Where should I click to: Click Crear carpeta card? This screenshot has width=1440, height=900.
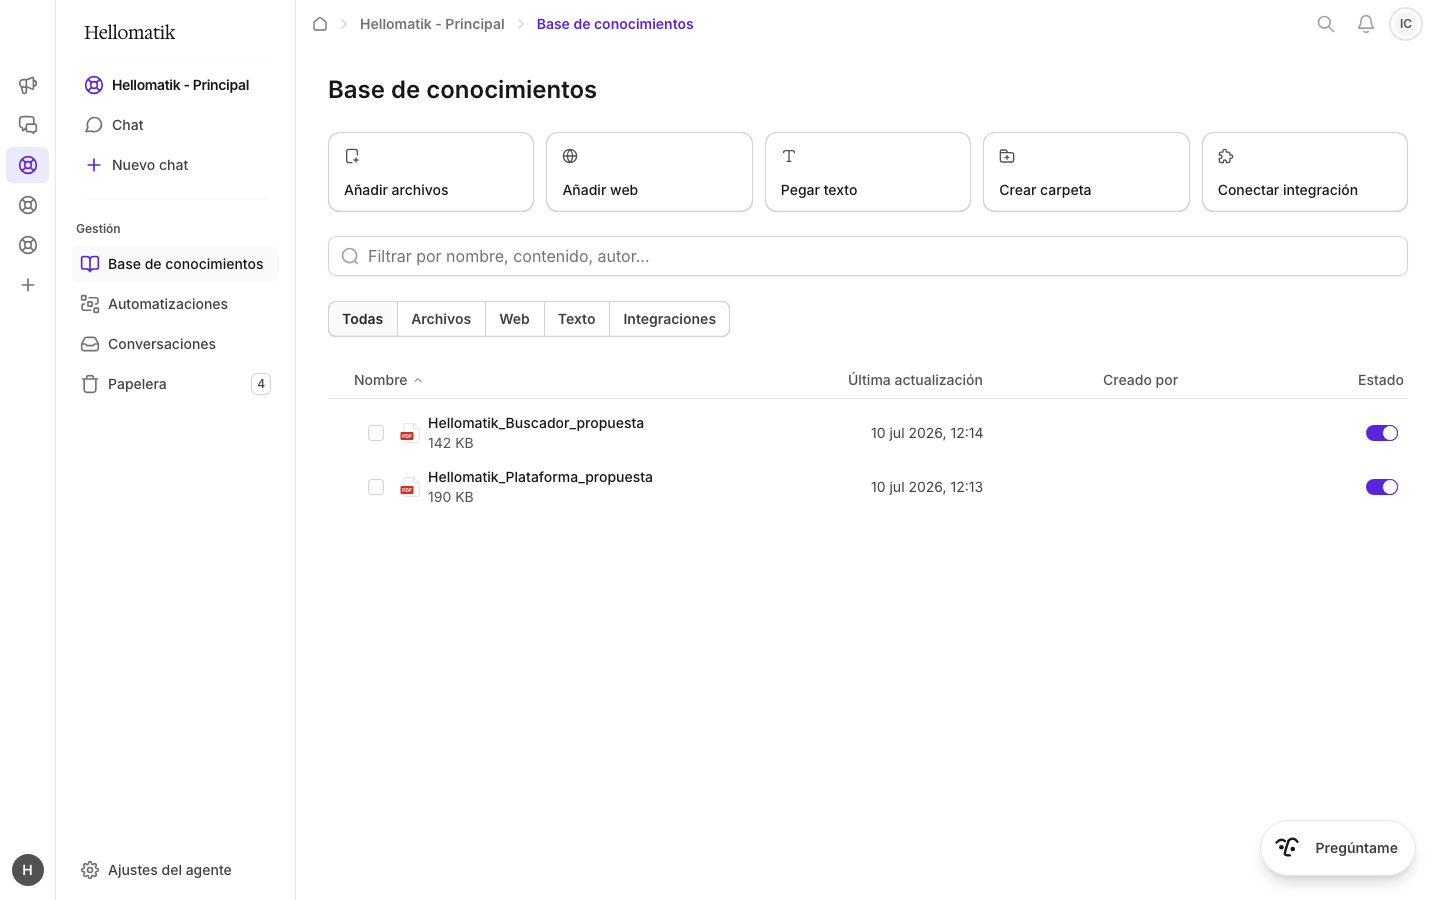pyautogui.click(x=1086, y=172)
